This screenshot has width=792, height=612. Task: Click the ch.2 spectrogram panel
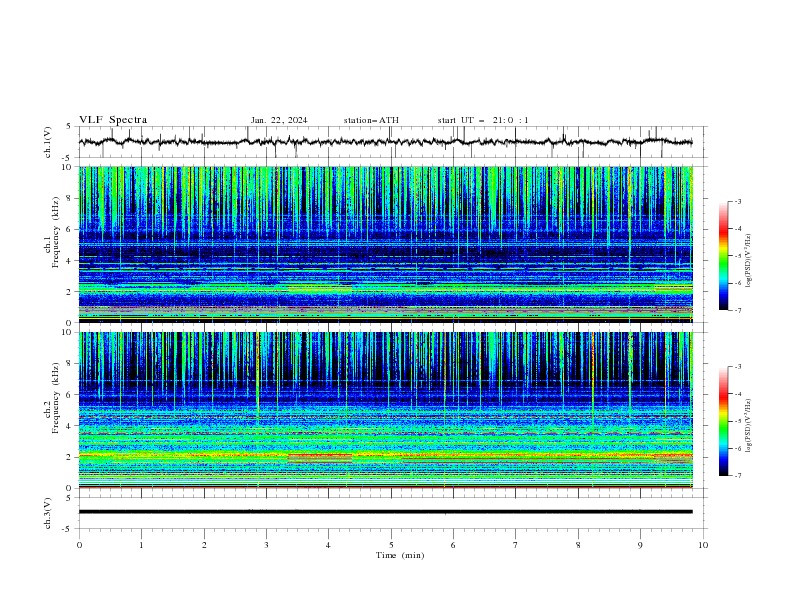click(x=385, y=410)
